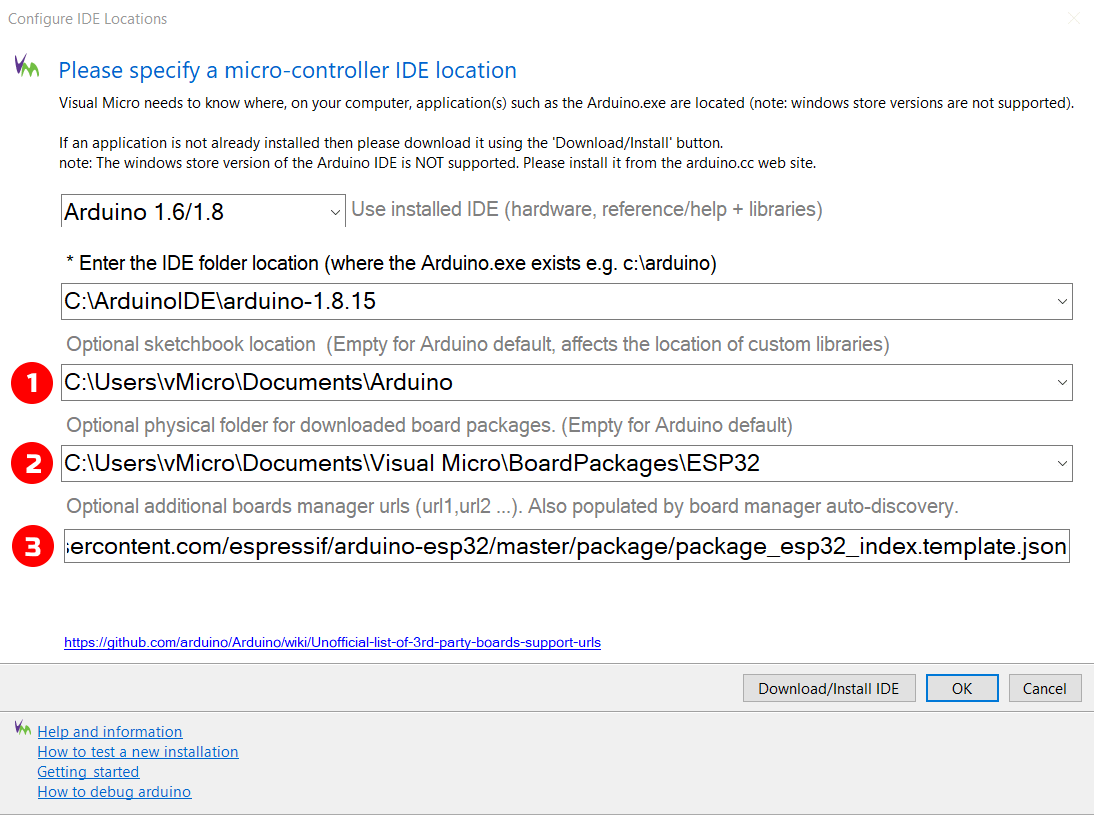Click the 'Use installed IDE' description text
The image size is (1094, 815).
587,209
